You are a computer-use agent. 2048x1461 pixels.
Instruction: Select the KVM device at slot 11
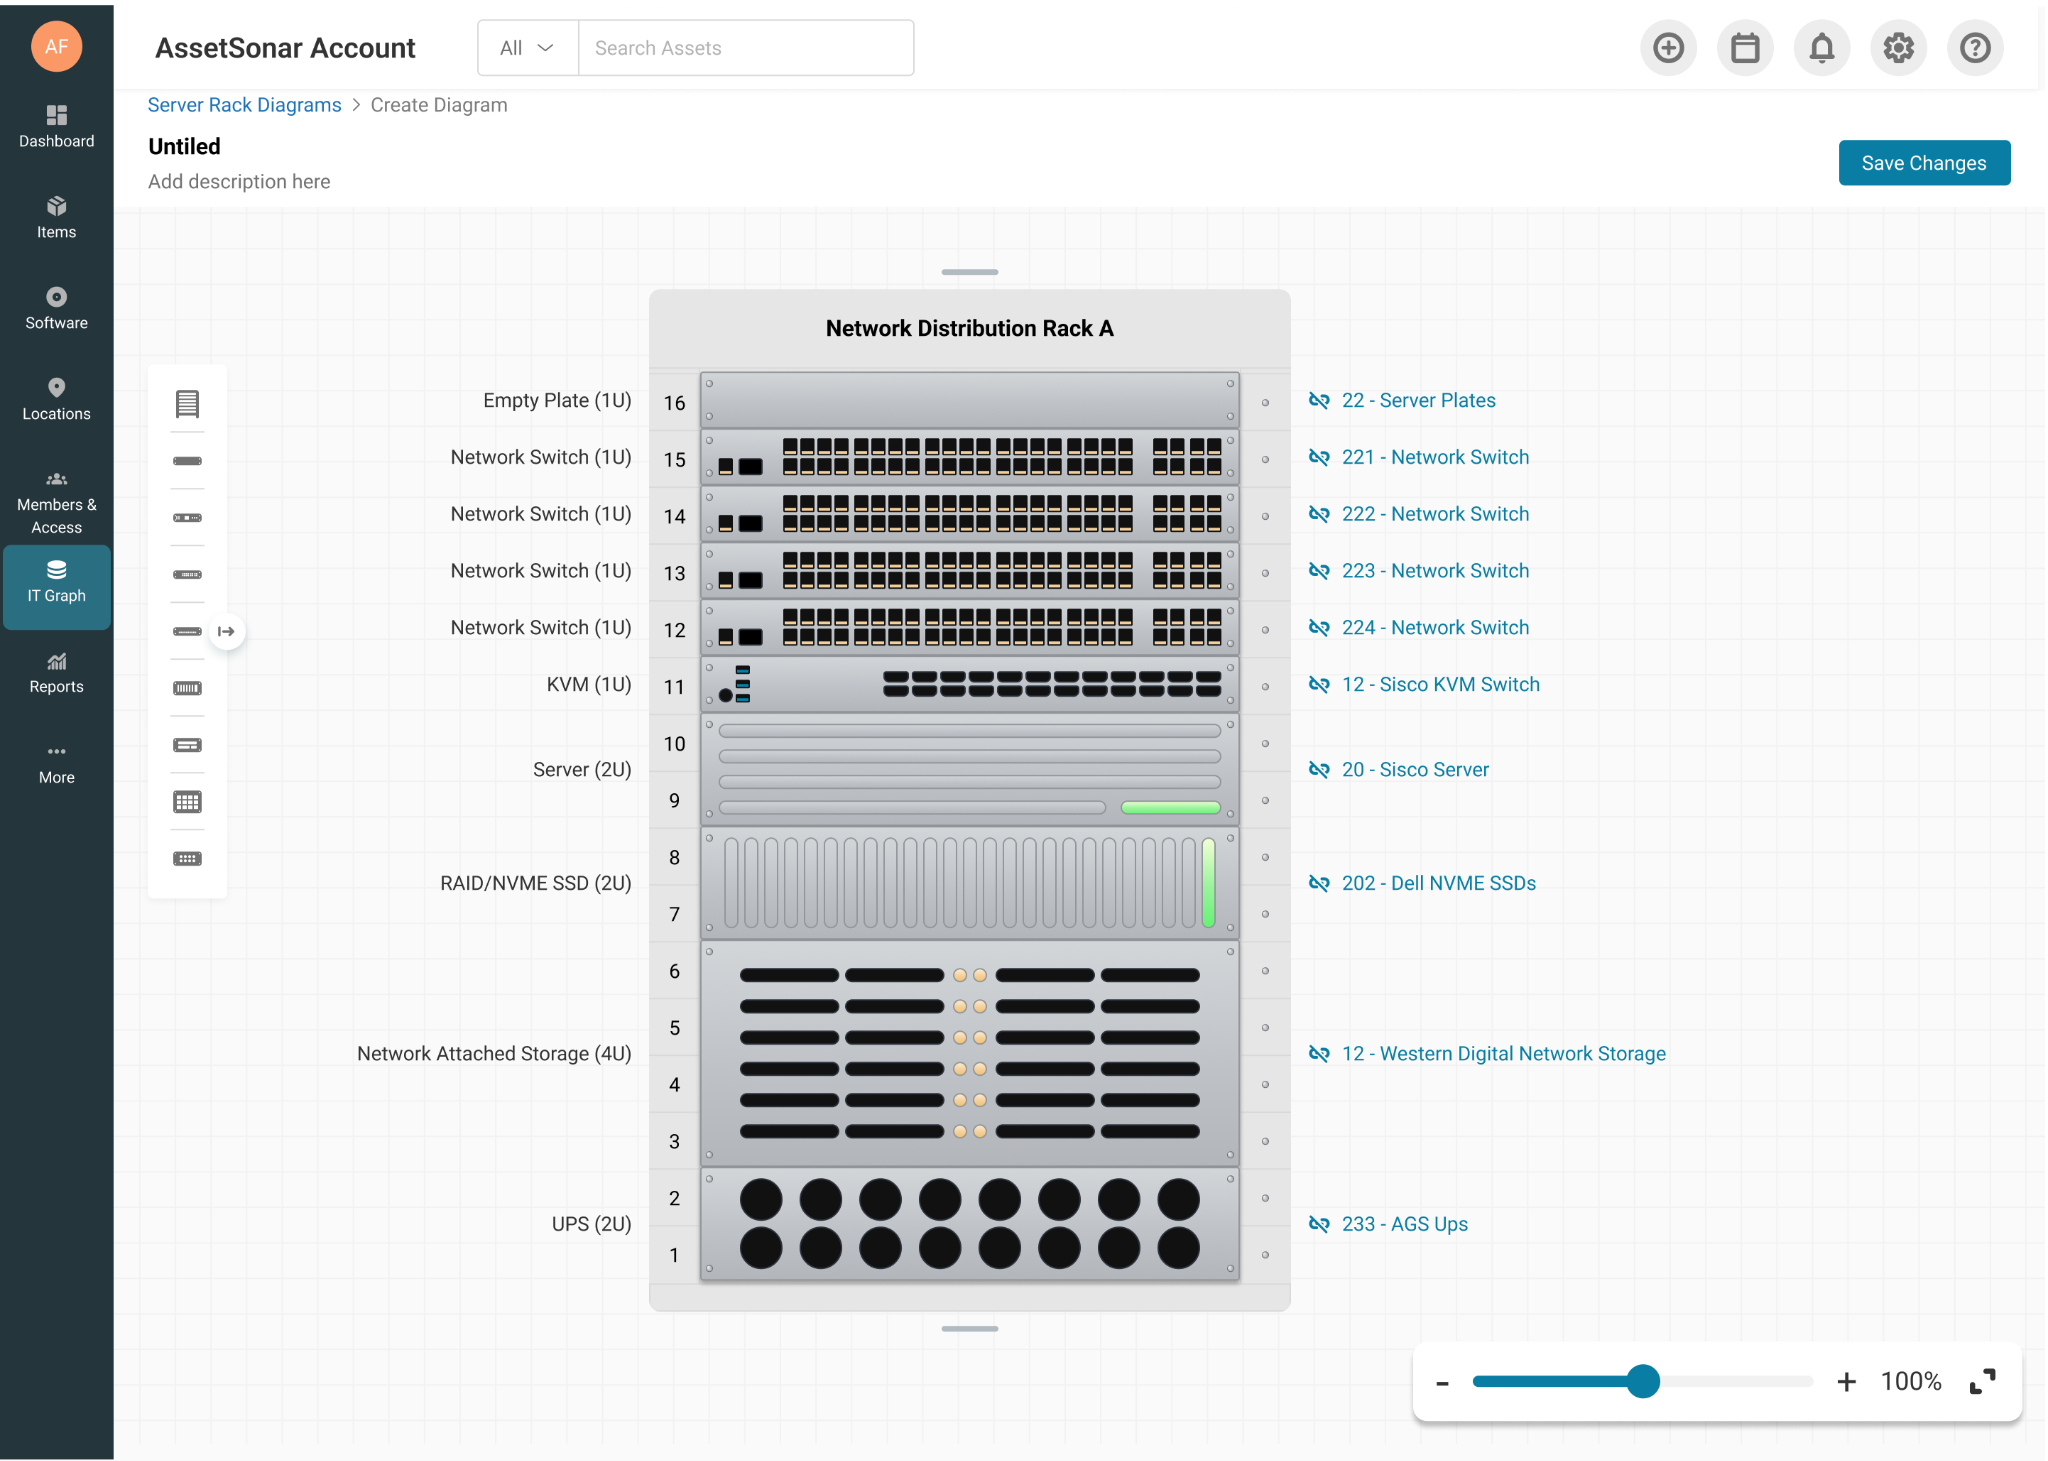(970, 685)
